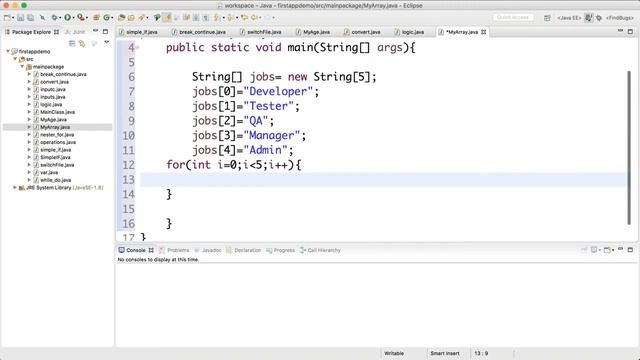
Task: Switch to the logic.java editor tab
Action: click(409, 32)
